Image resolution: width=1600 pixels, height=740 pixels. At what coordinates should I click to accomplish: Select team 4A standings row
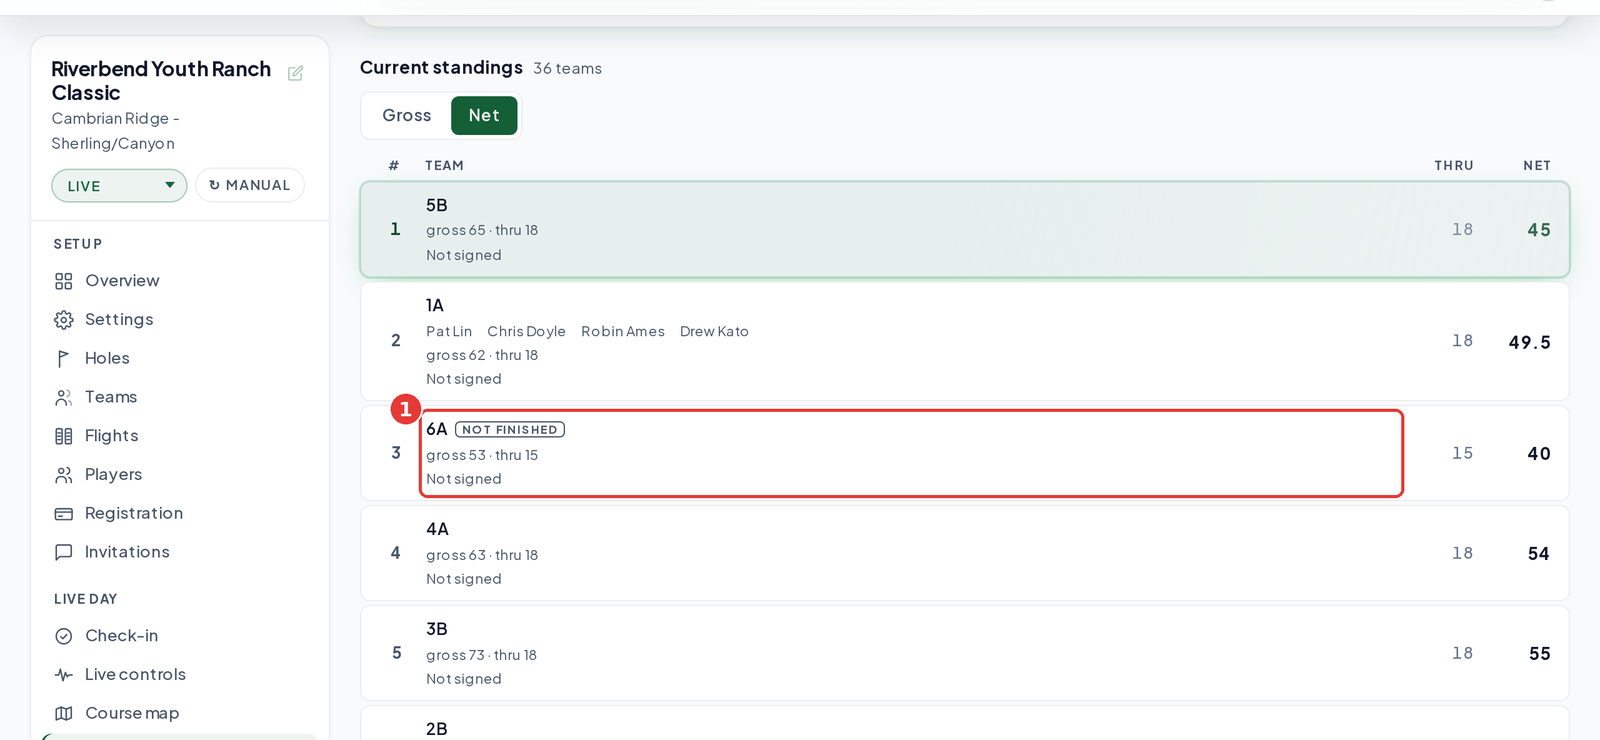(x=965, y=553)
